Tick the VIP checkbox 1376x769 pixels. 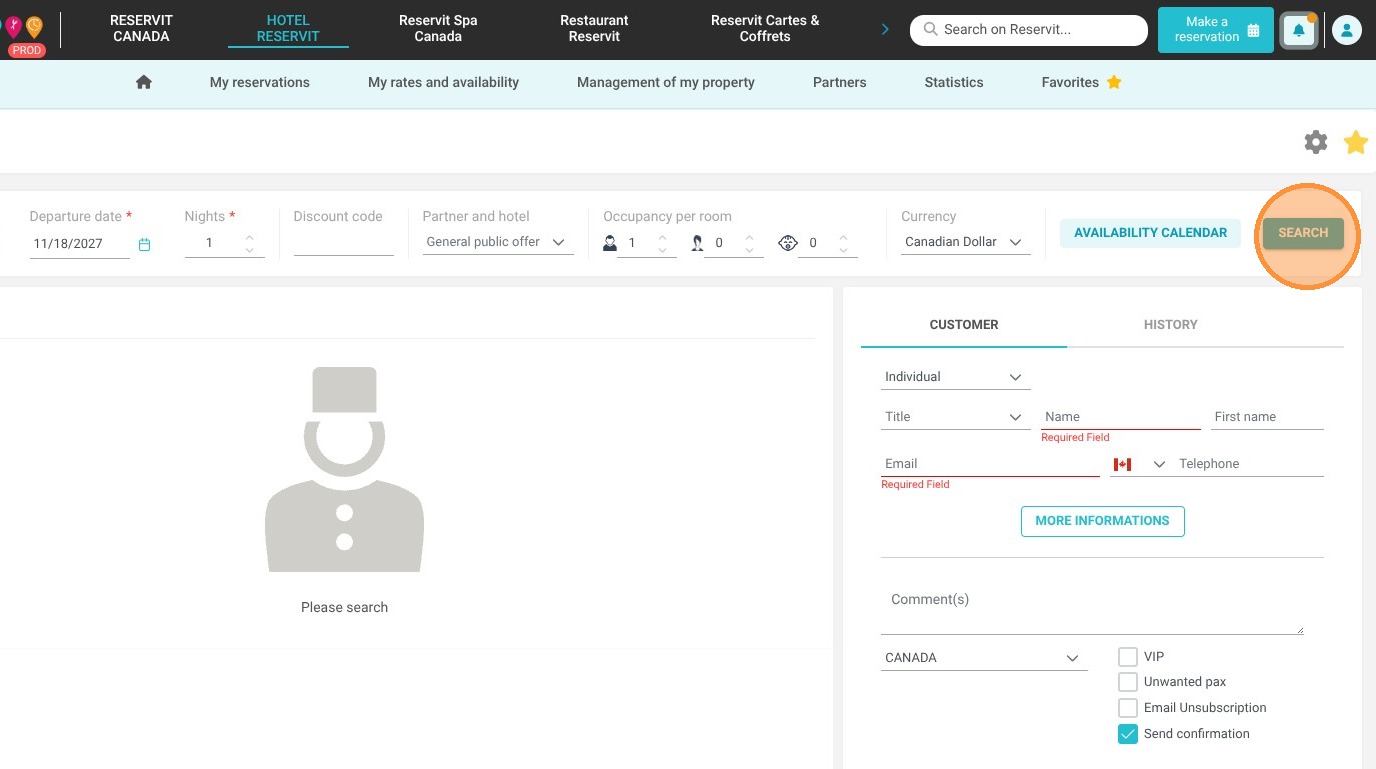pyautogui.click(x=1128, y=657)
